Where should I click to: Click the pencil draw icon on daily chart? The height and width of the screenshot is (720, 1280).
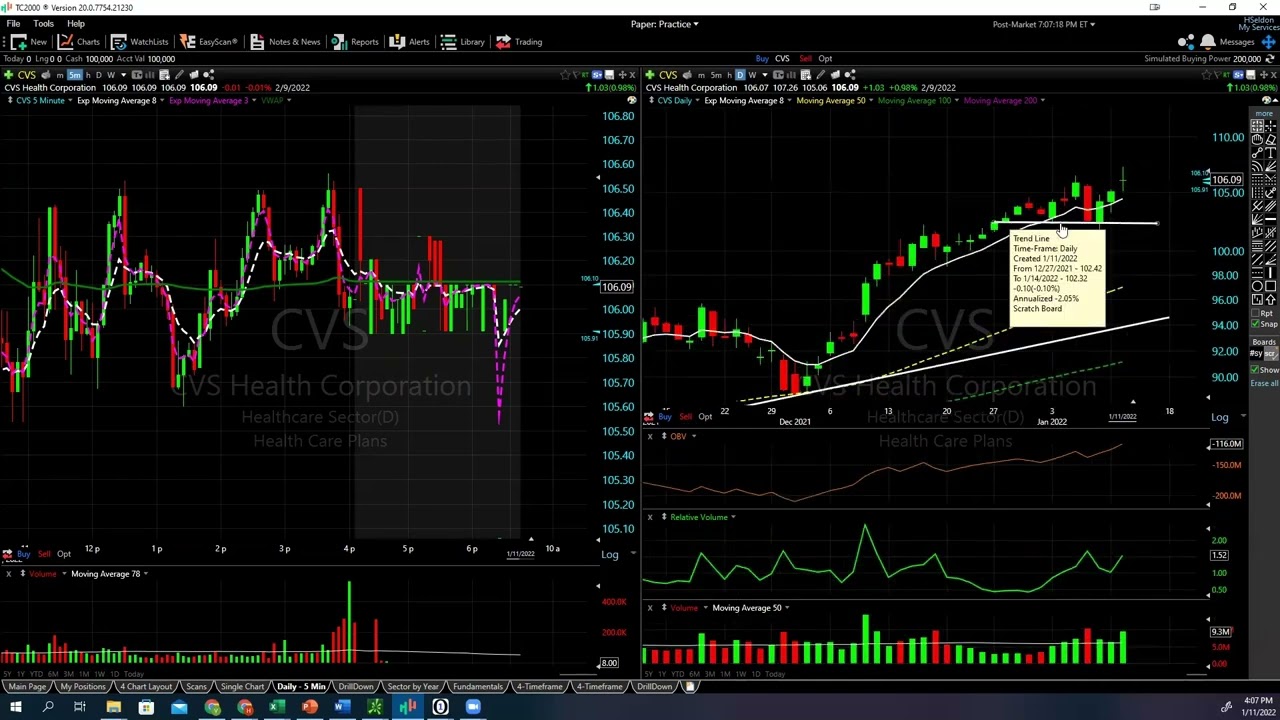820,74
